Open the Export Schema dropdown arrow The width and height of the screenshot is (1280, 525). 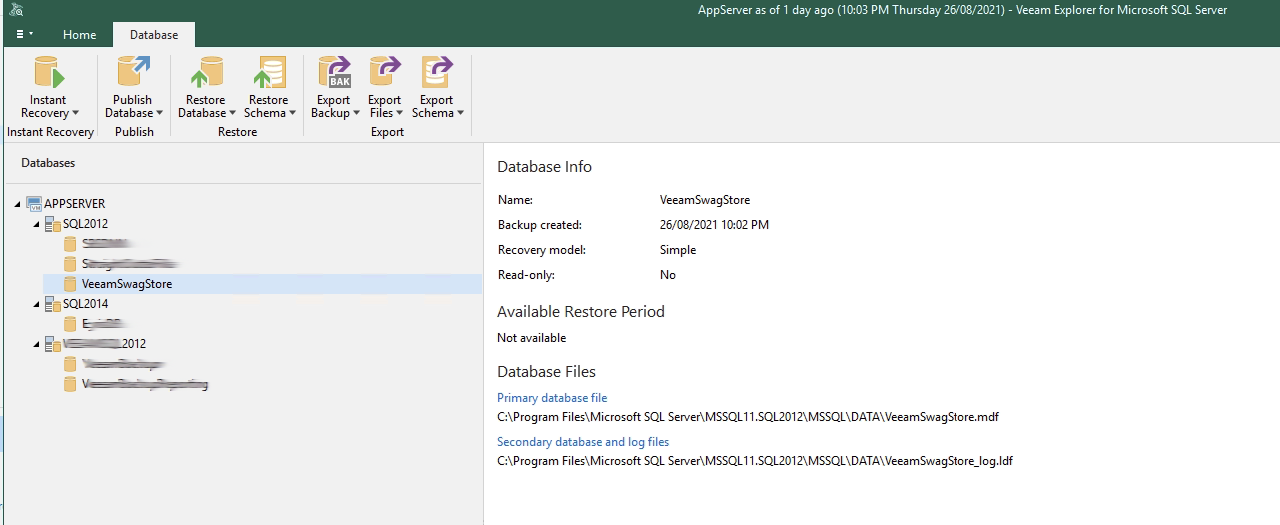[461, 114]
